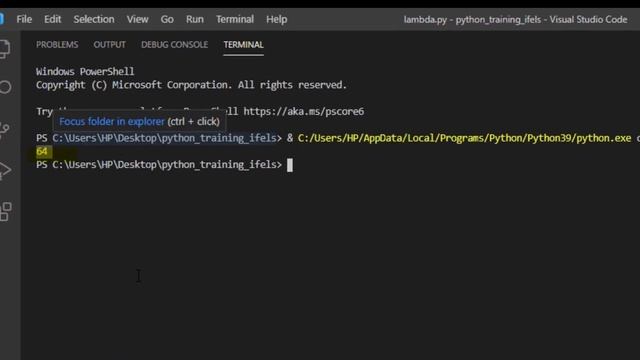
Task: Open the Extensions view
Action: pos(5,211)
